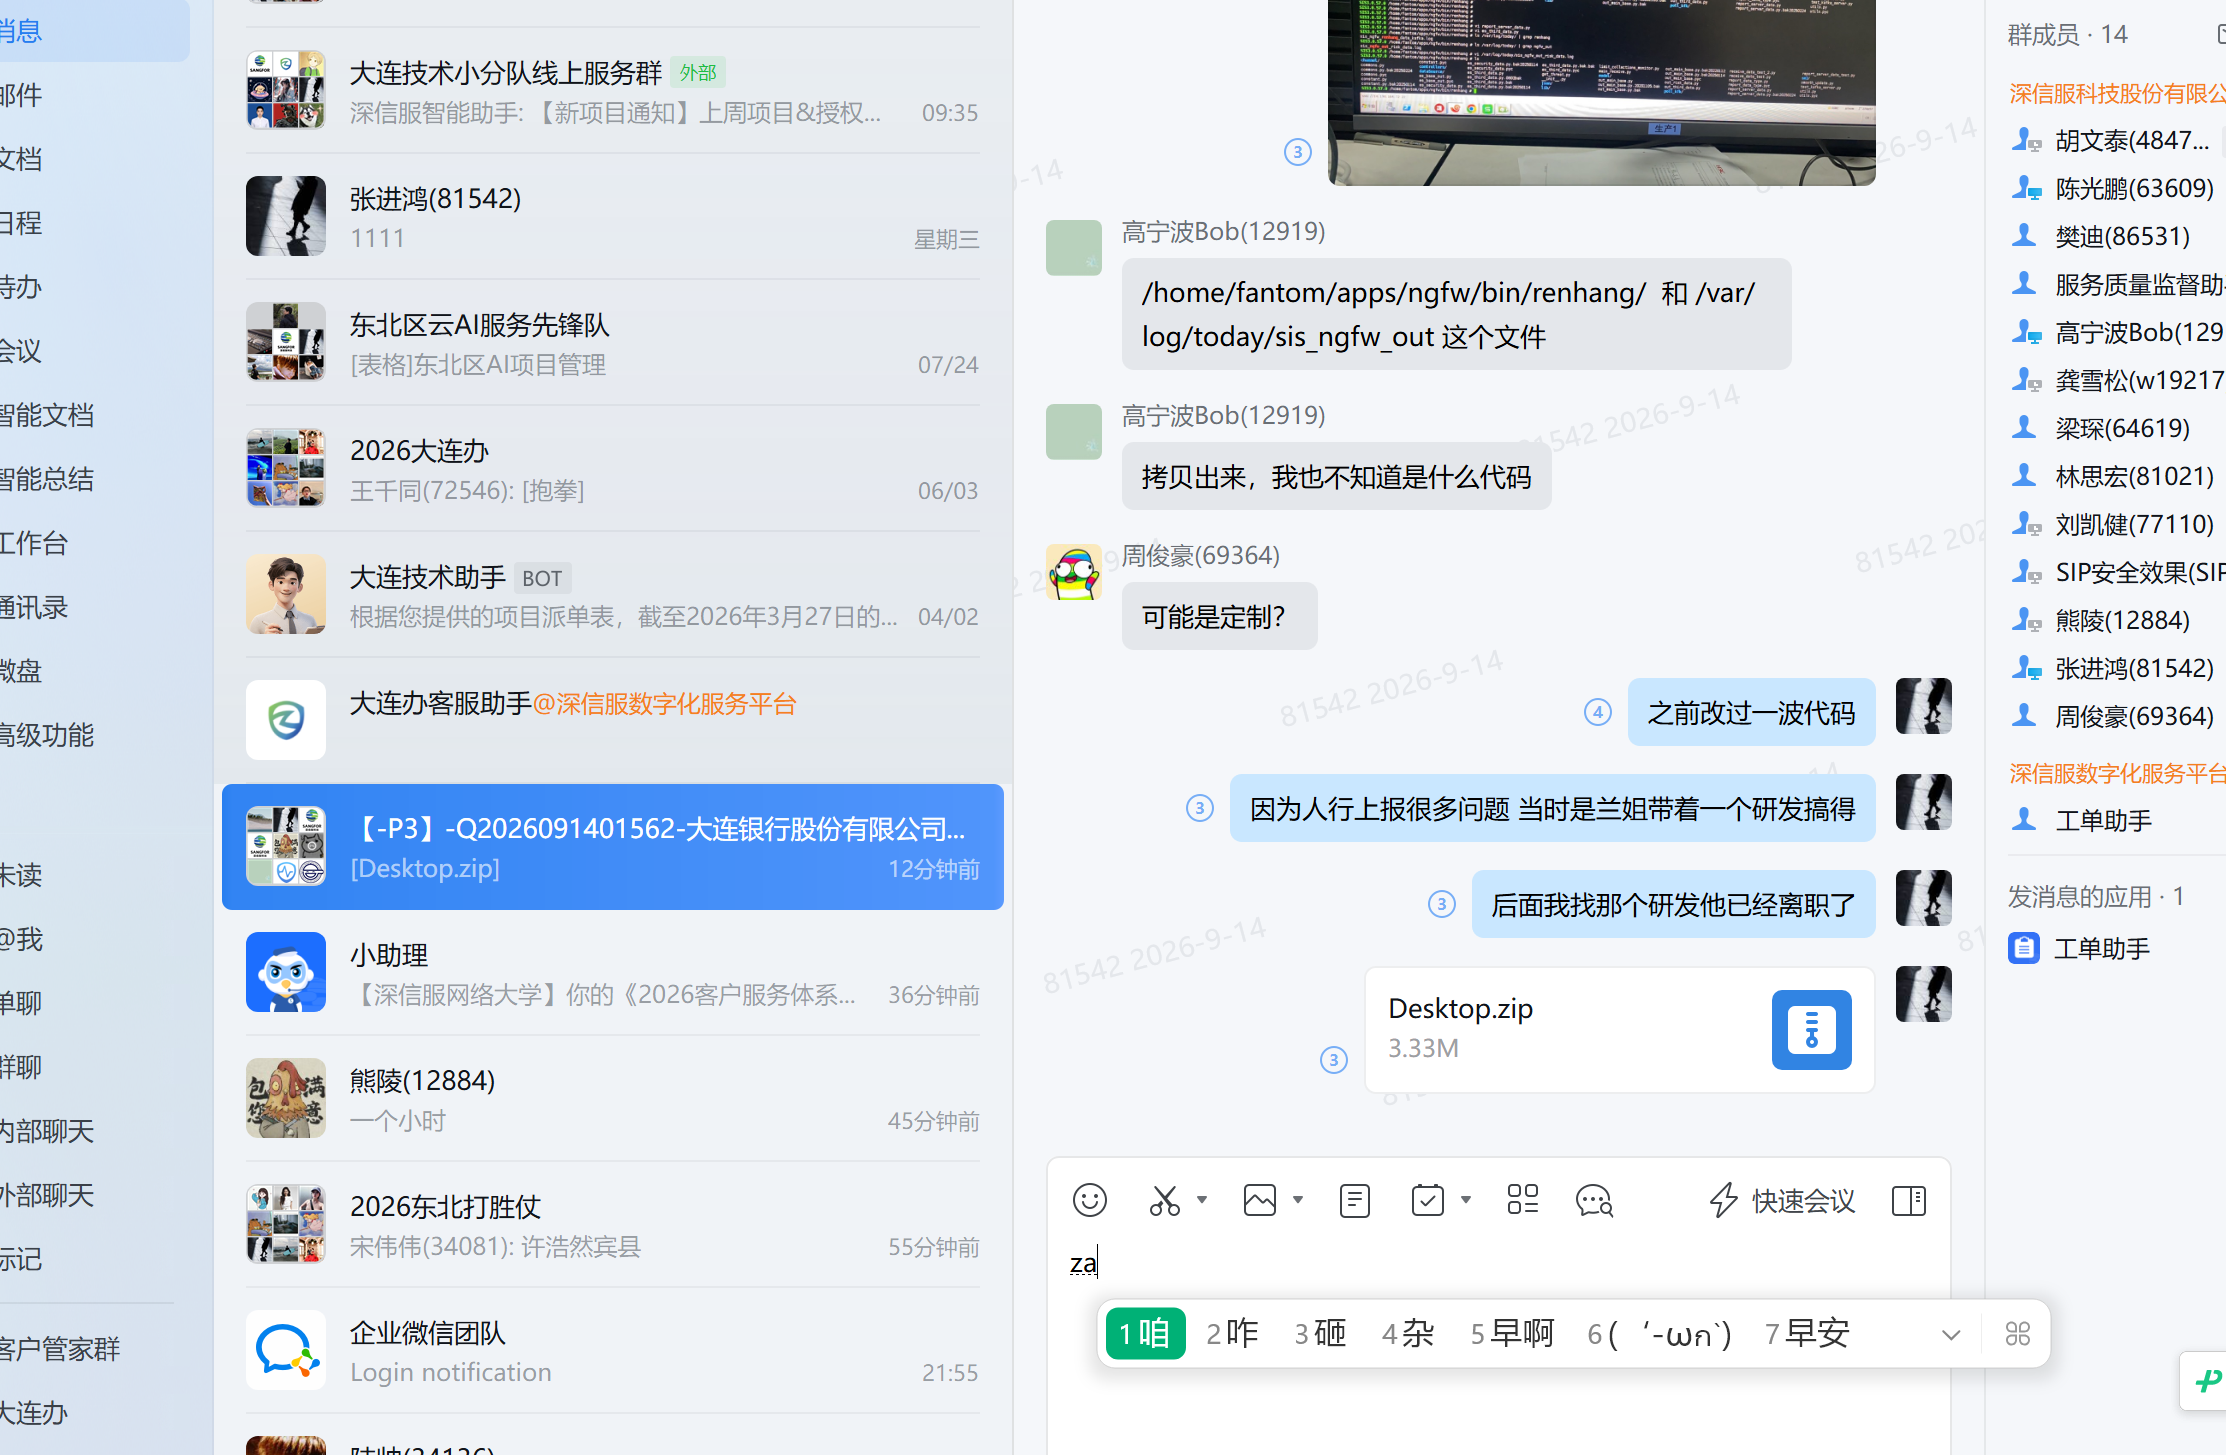Expand the calendar todo dropdown arrow
The image size is (2226, 1455).
pos(1466,1200)
